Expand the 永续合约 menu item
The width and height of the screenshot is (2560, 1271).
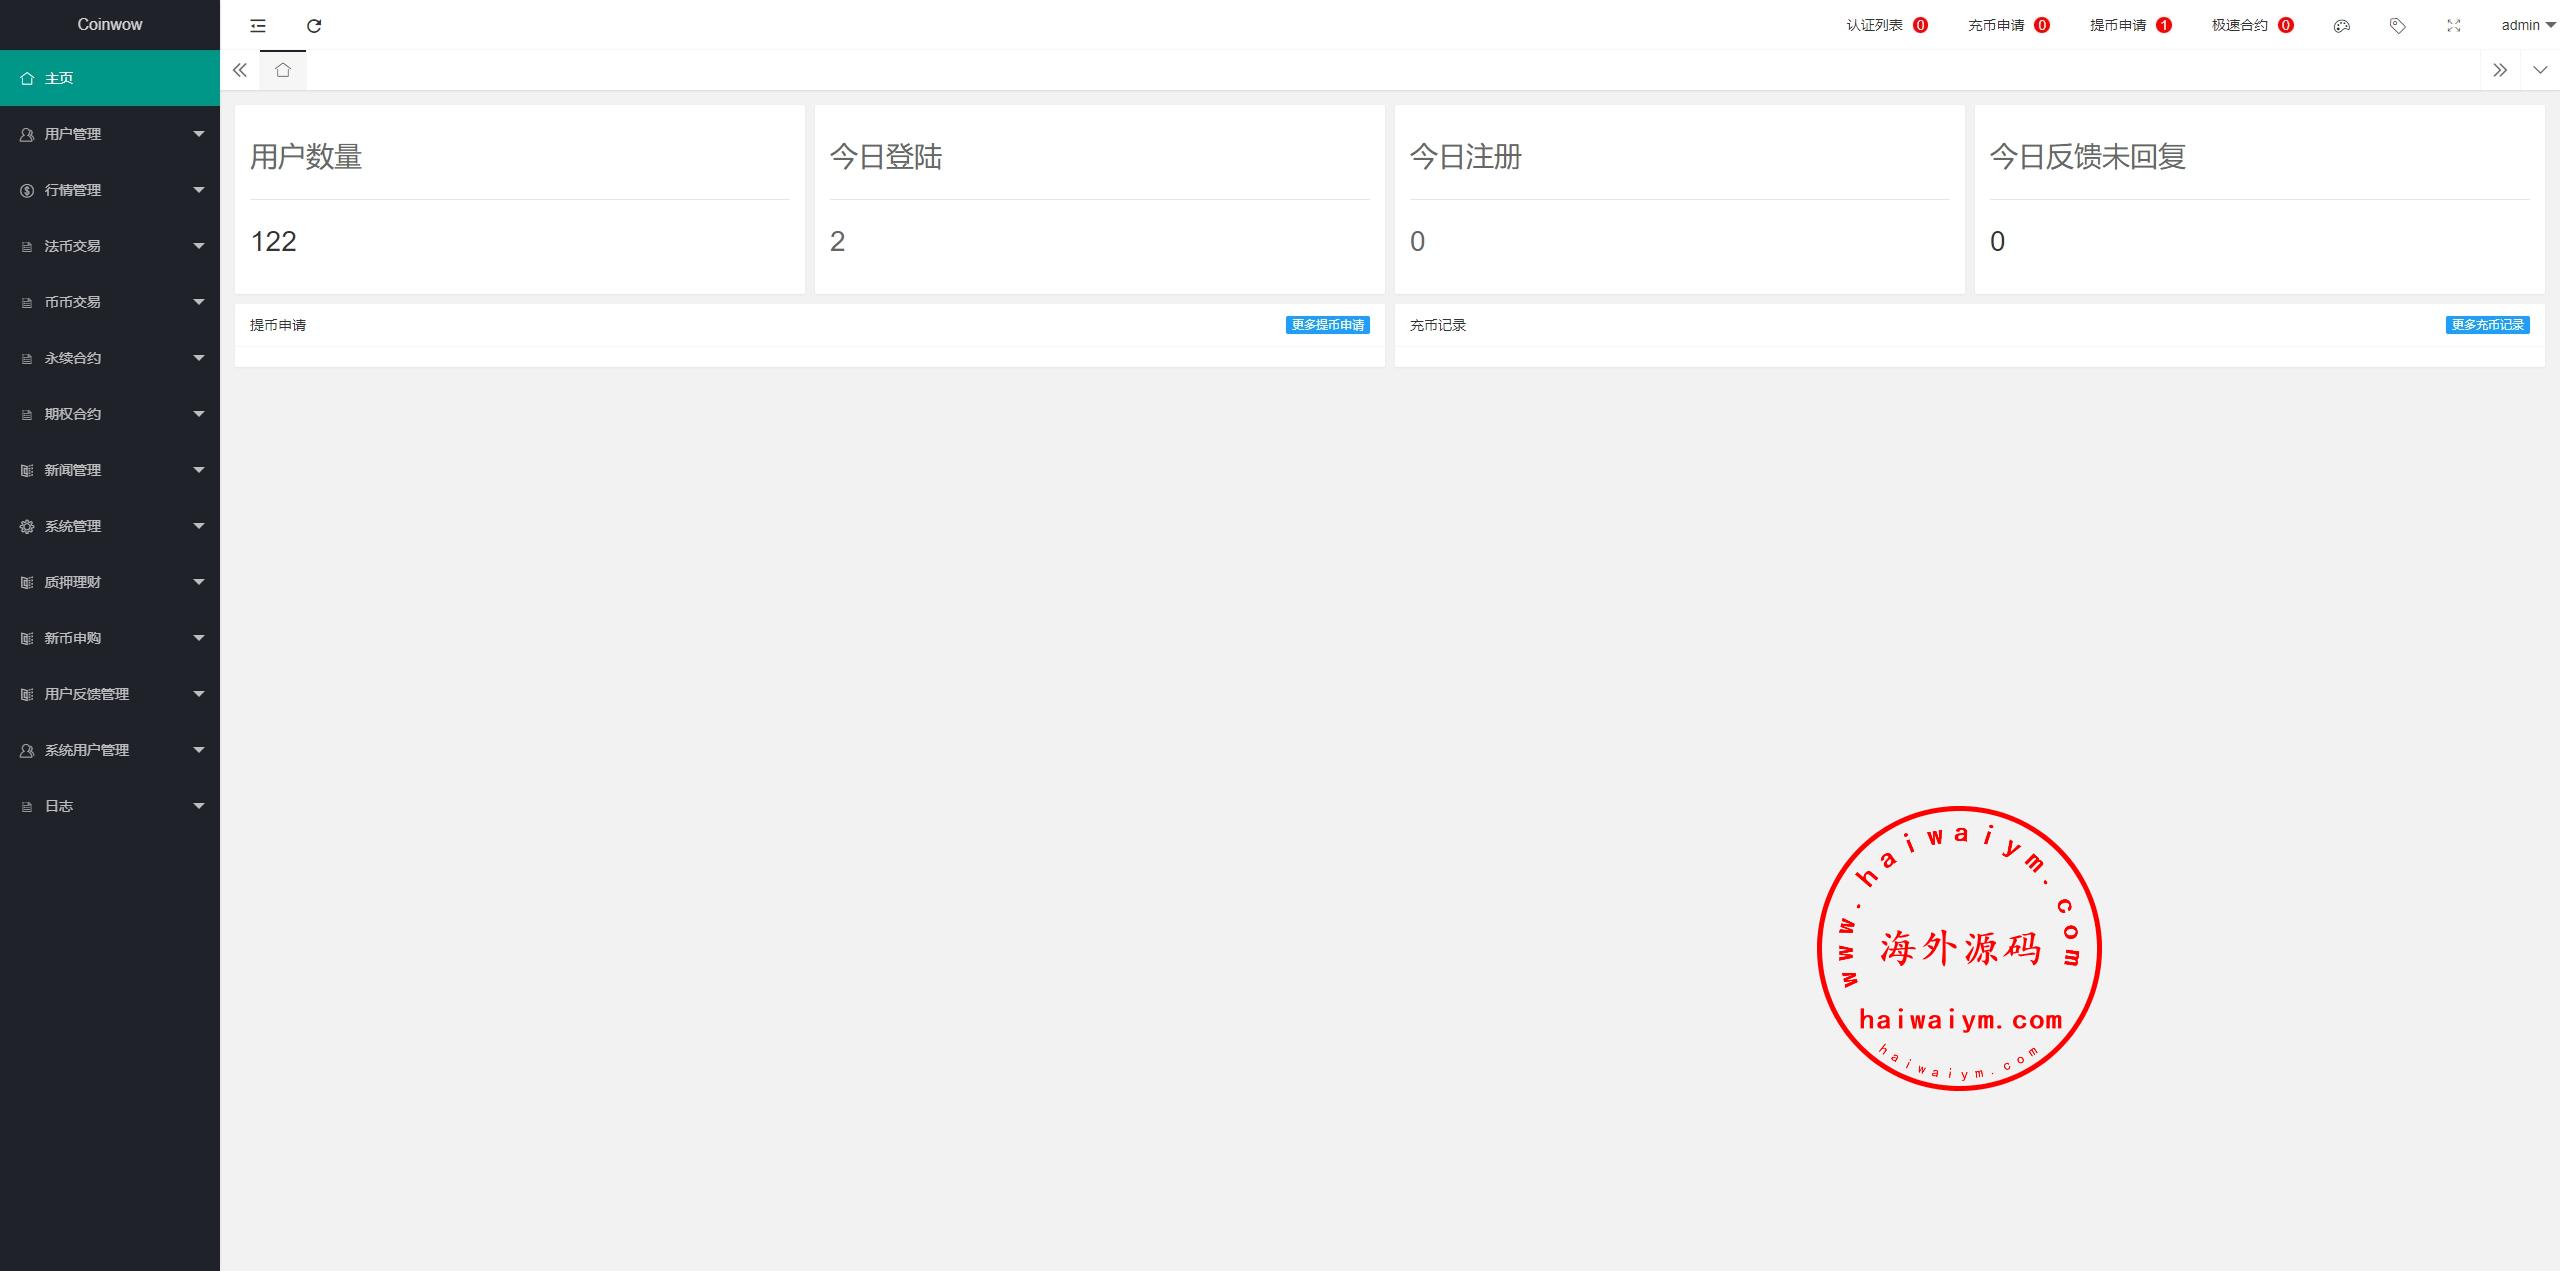click(110, 358)
